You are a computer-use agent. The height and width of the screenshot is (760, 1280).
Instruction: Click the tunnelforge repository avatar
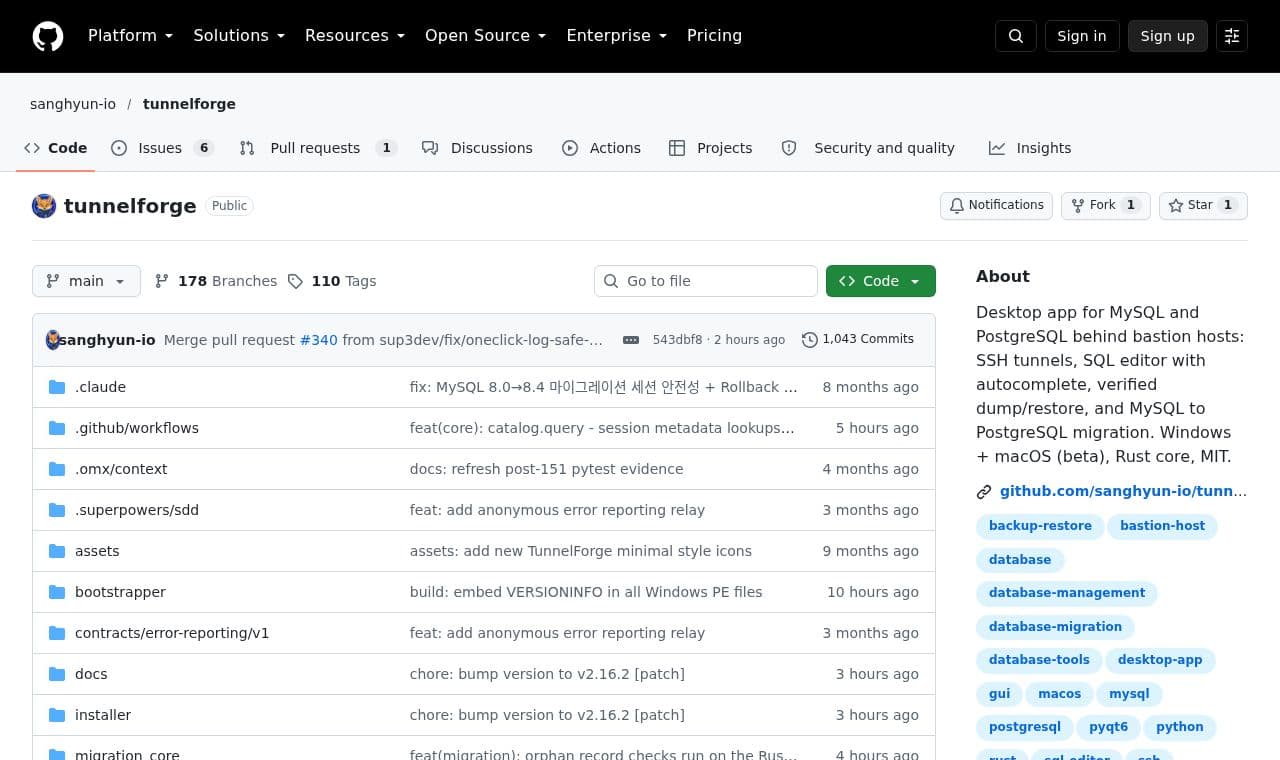[x=44, y=206]
